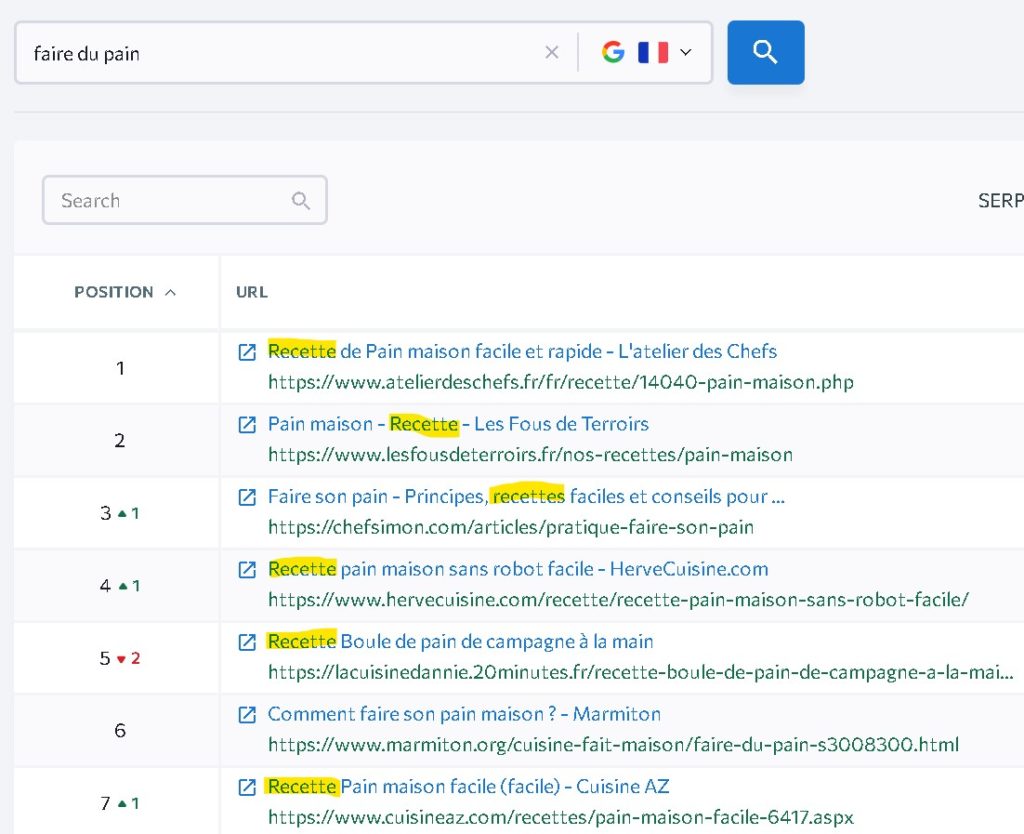This screenshot has width=1024, height=834.
Task: Click position 3 up 1 cell
Action: coord(116,513)
